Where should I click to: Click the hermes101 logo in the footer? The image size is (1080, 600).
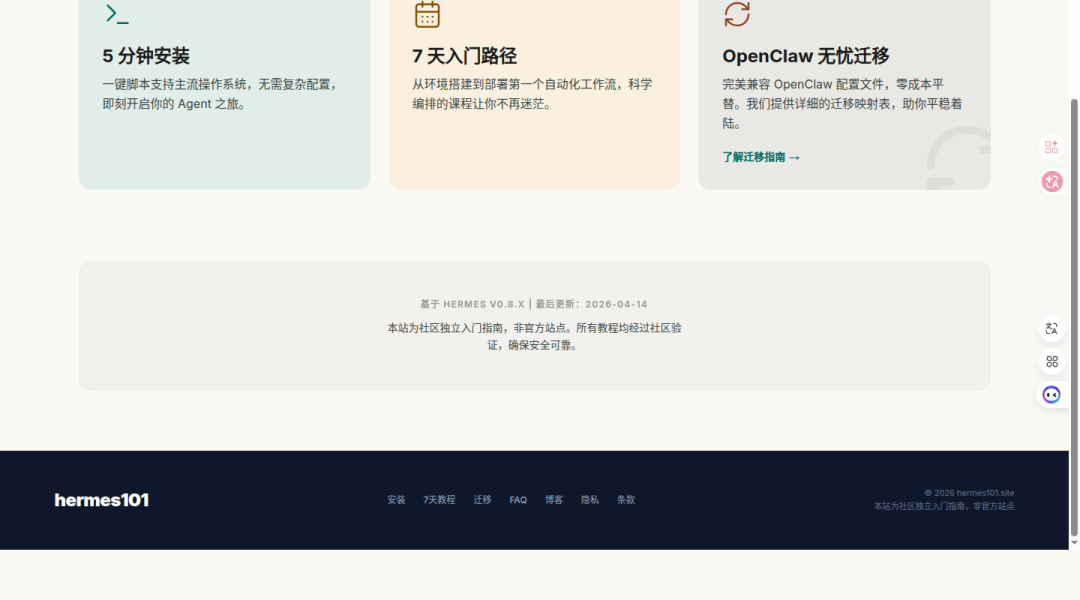100,500
